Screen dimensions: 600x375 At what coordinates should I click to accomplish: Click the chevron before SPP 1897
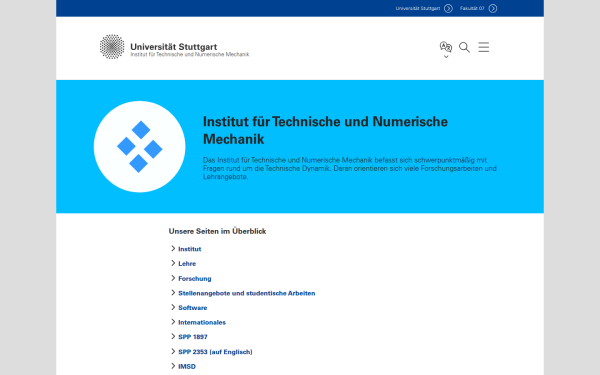(x=173, y=336)
